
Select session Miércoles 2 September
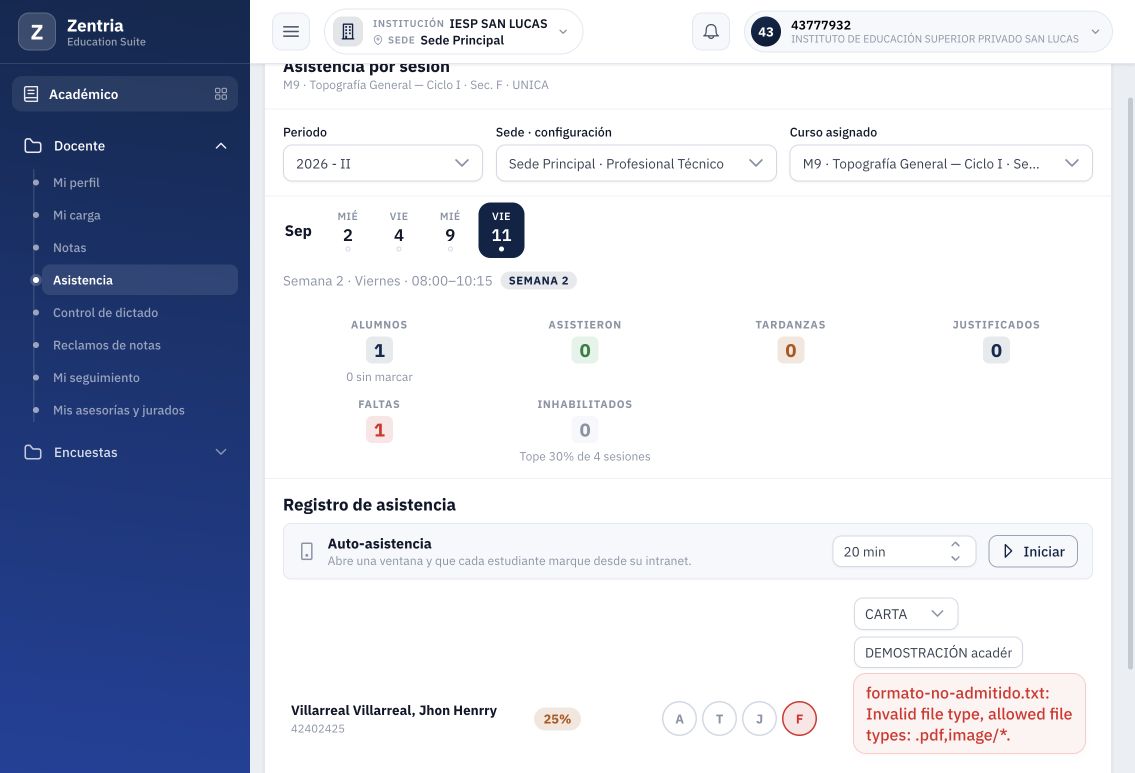click(347, 230)
